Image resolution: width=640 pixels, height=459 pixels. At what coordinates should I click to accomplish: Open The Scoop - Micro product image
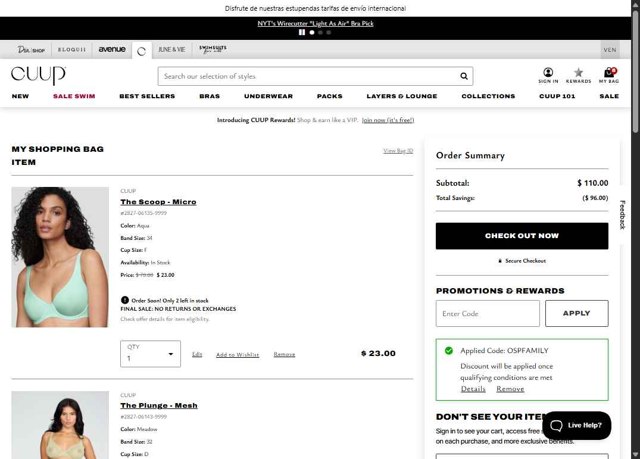(60, 257)
